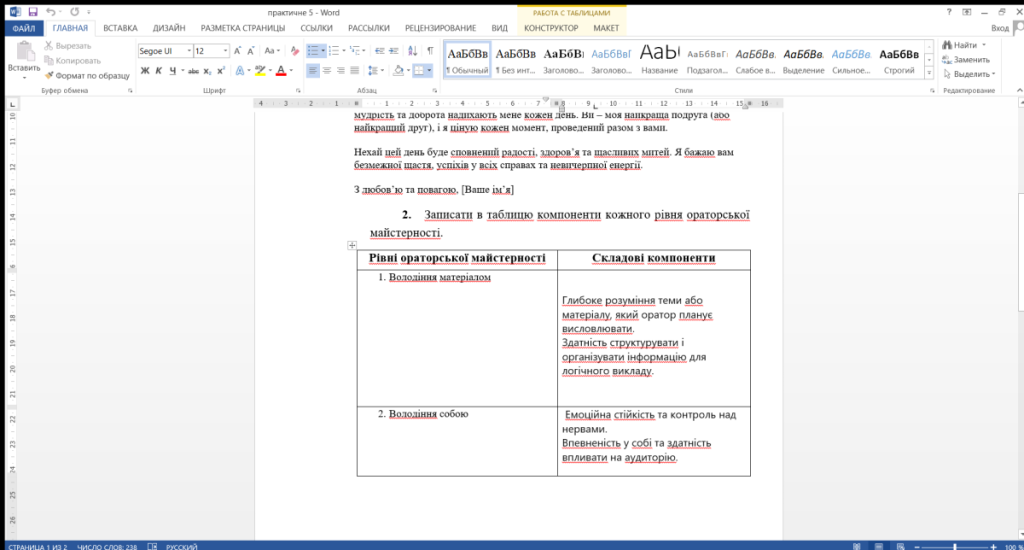Viewport: 1024px width, 550px height.
Task: Open Шрифт dialog launcher
Action: (298, 91)
